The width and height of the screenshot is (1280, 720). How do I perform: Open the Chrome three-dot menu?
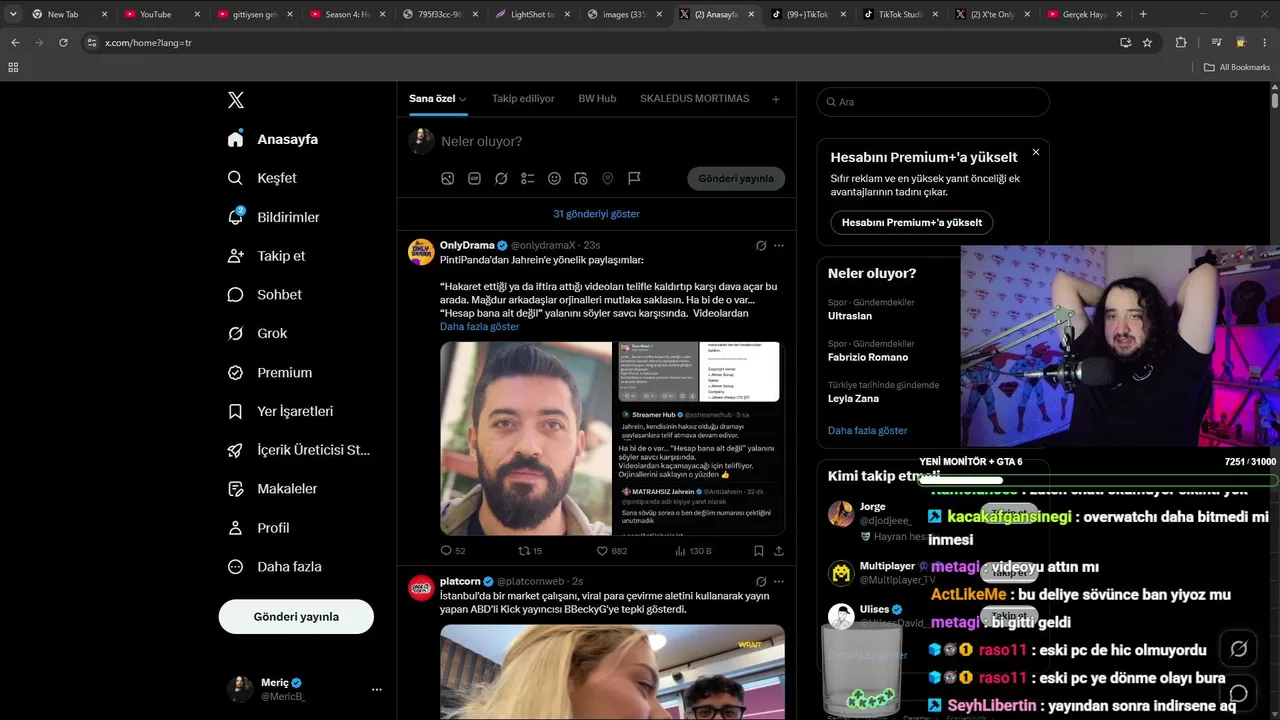pos(1266,43)
